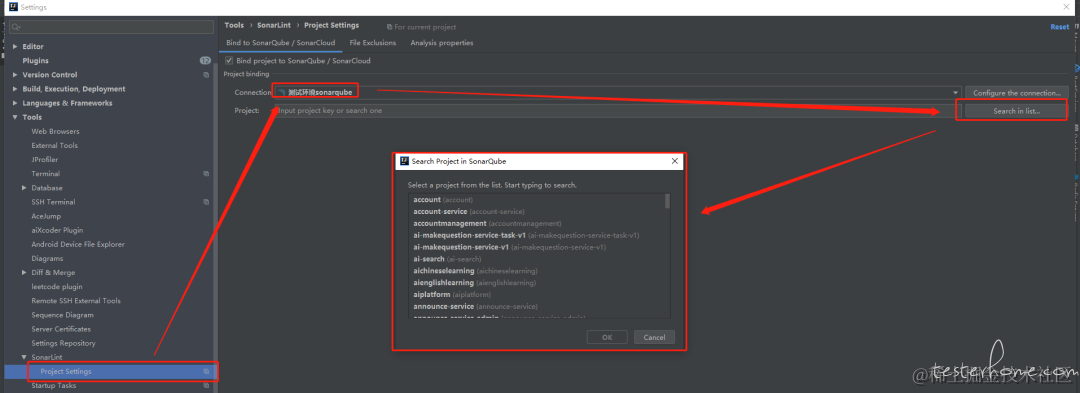The width and height of the screenshot is (1080, 393).
Task: Open Web Browsers settings
Action: click(x=55, y=131)
